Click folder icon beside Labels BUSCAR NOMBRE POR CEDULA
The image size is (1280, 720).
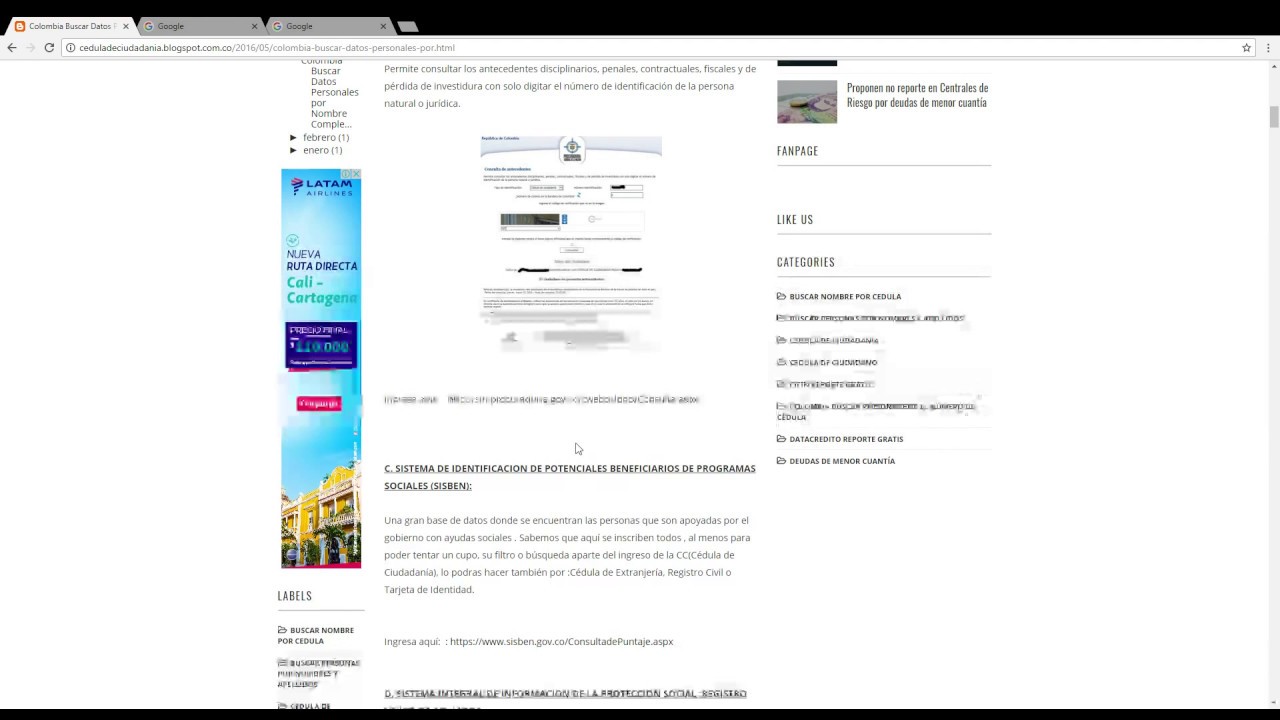282,630
